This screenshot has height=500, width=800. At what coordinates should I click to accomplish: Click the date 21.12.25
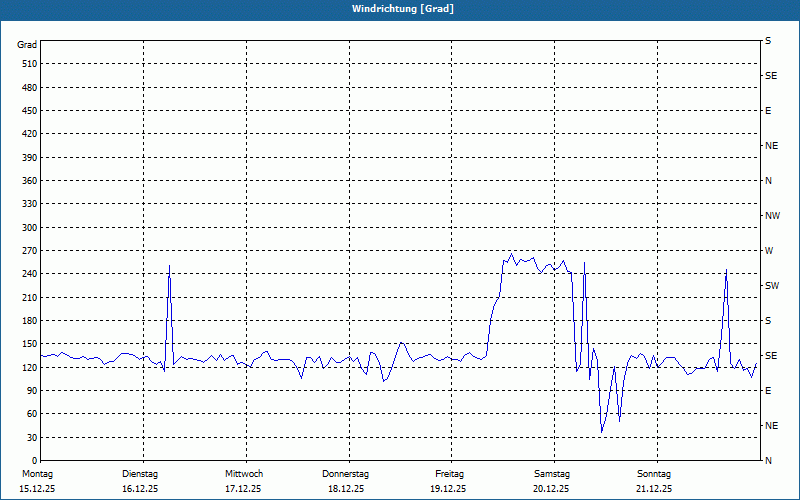[x=654, y=489]
